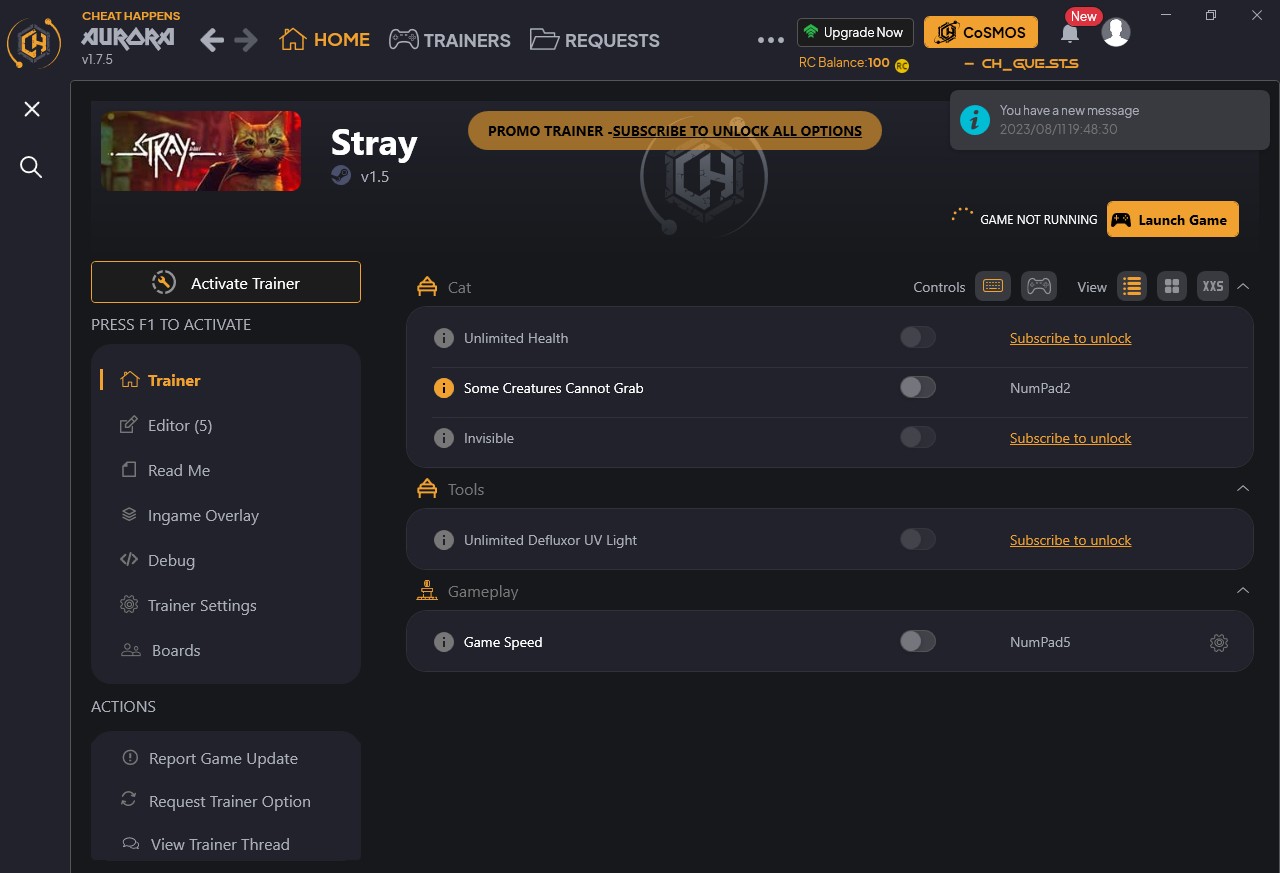Click View Trainer Thread action
1280x873 pixels.
click(205, 844)
